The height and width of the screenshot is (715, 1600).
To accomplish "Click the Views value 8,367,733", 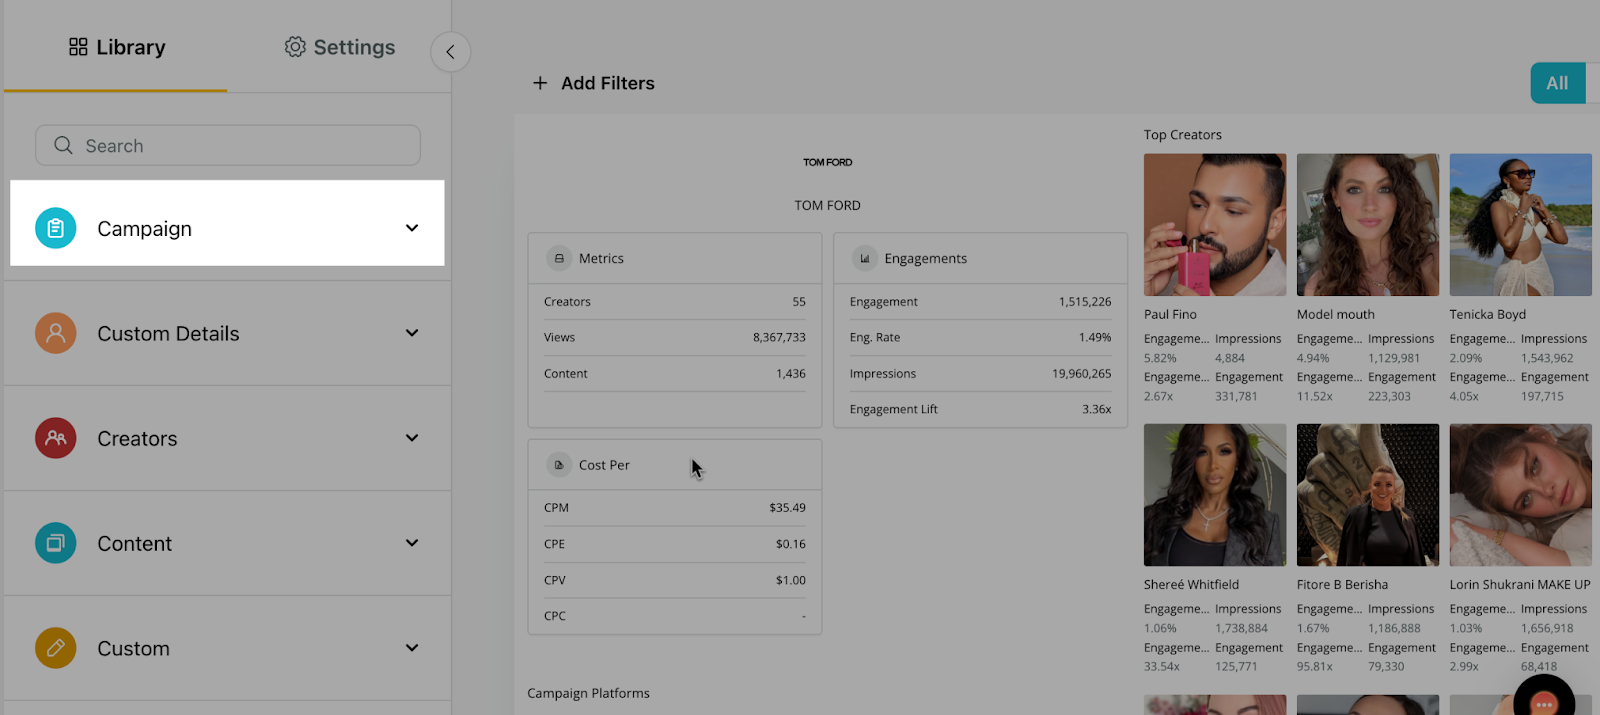I will click(779, 337).
